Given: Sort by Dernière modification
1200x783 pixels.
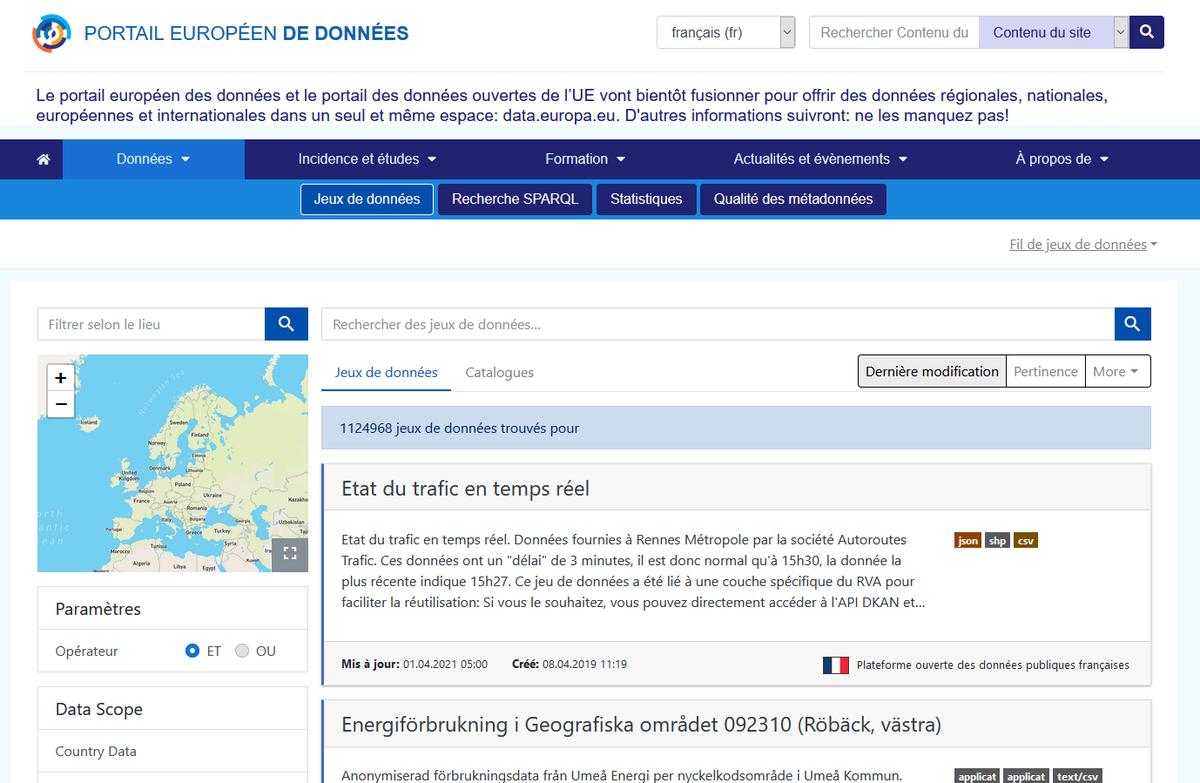Looking at the screenshot, I should coord(932,371).
